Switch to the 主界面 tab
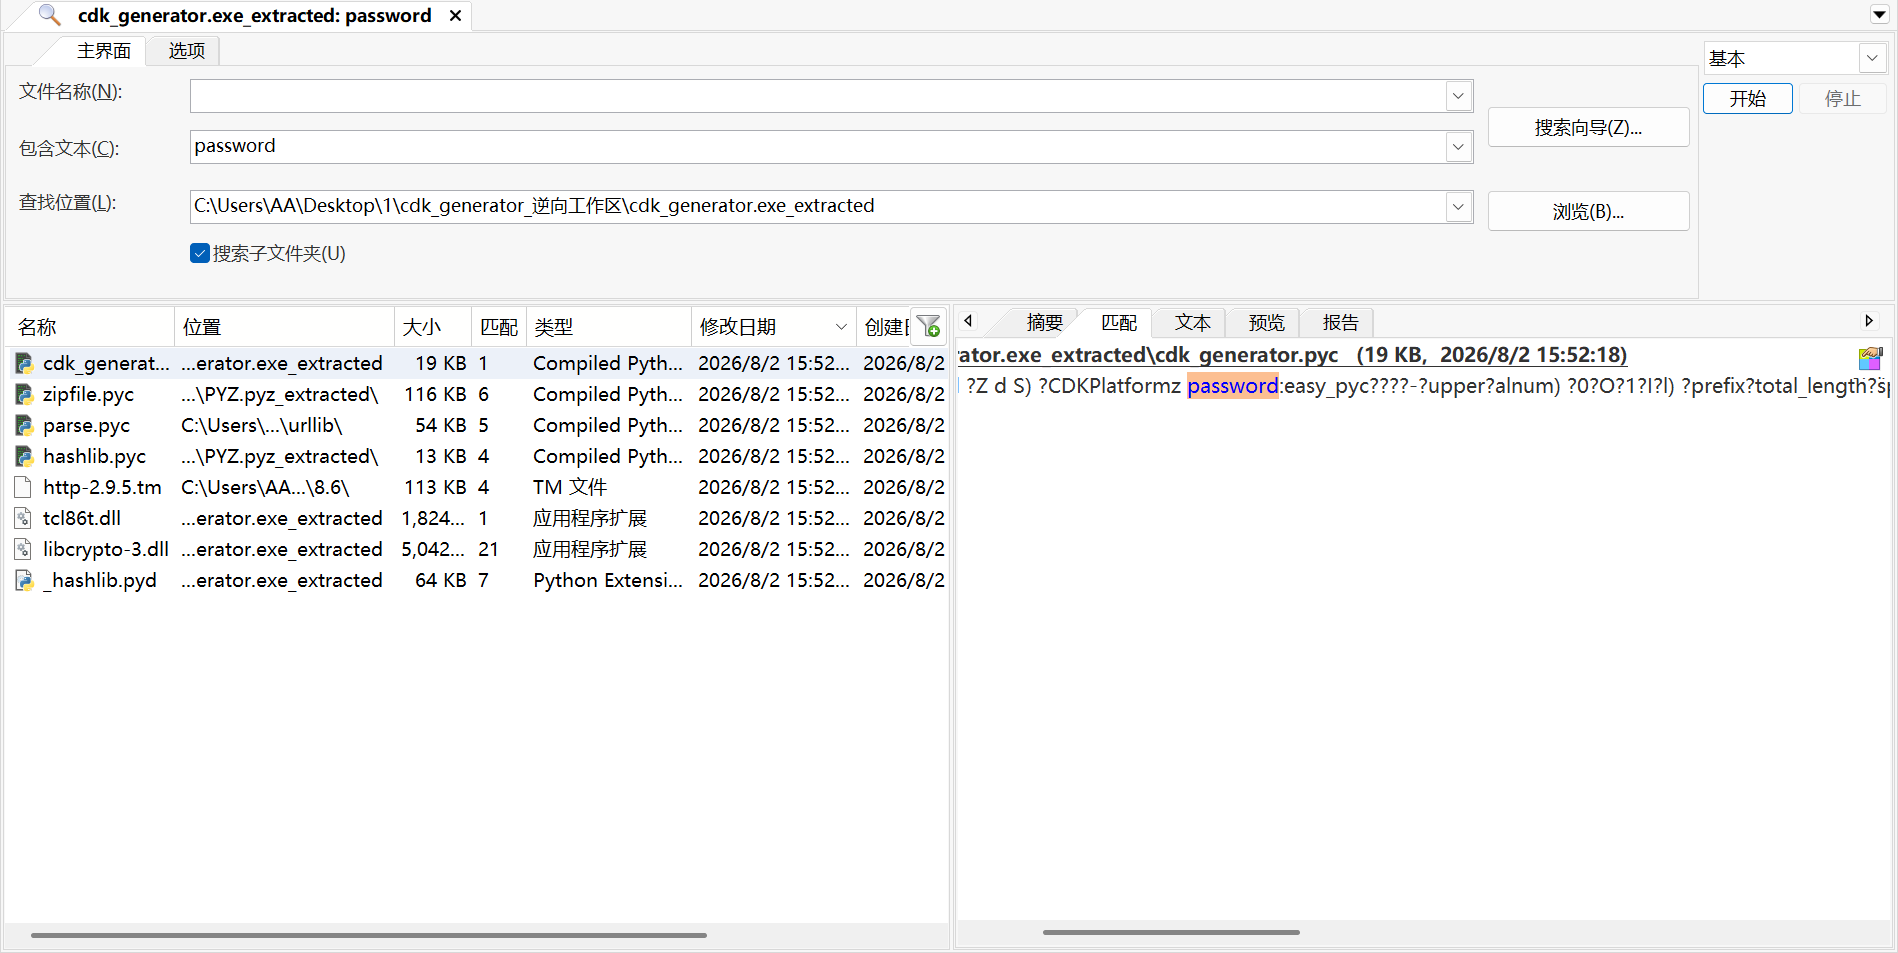This screenshot has height=953, width=1898. [x=104, y=51]
